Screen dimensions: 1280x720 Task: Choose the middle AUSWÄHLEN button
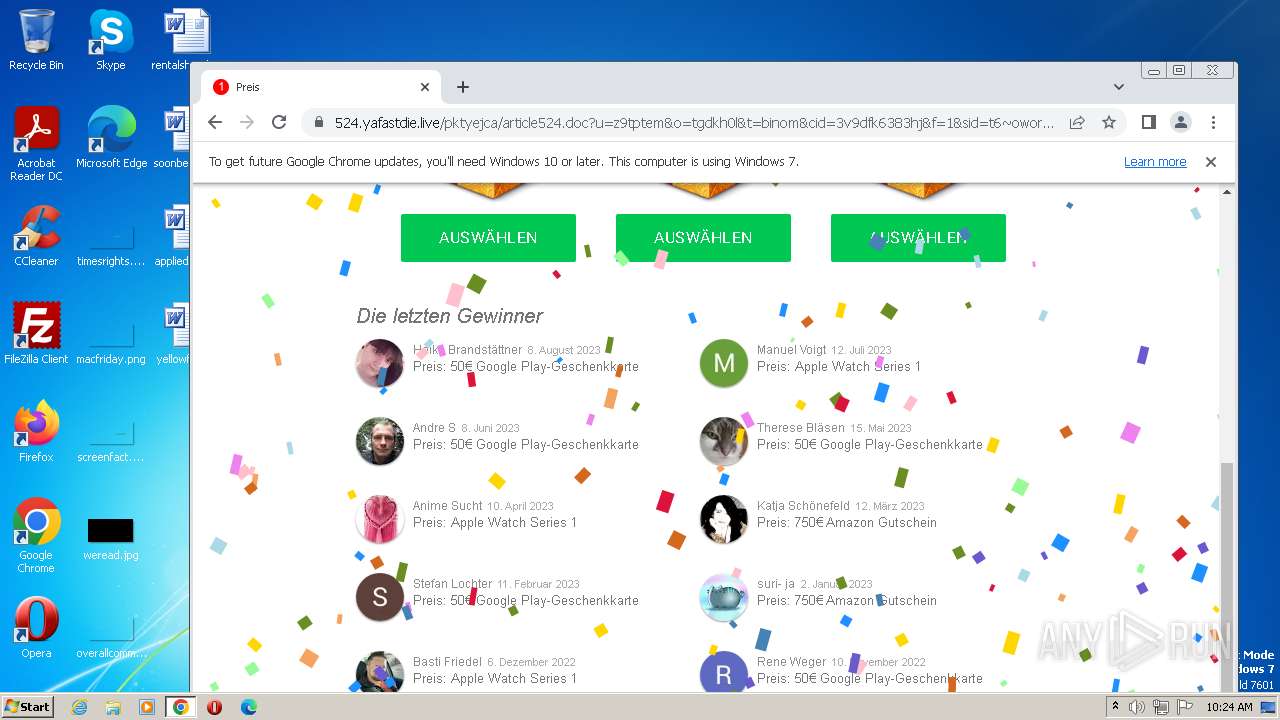click(703, 238)
